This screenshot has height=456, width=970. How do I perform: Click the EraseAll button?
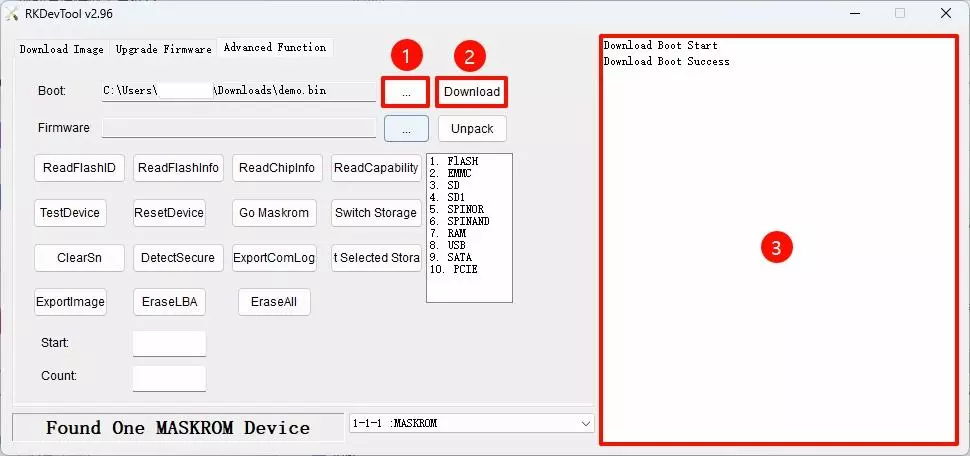click(x=274, y=302)
